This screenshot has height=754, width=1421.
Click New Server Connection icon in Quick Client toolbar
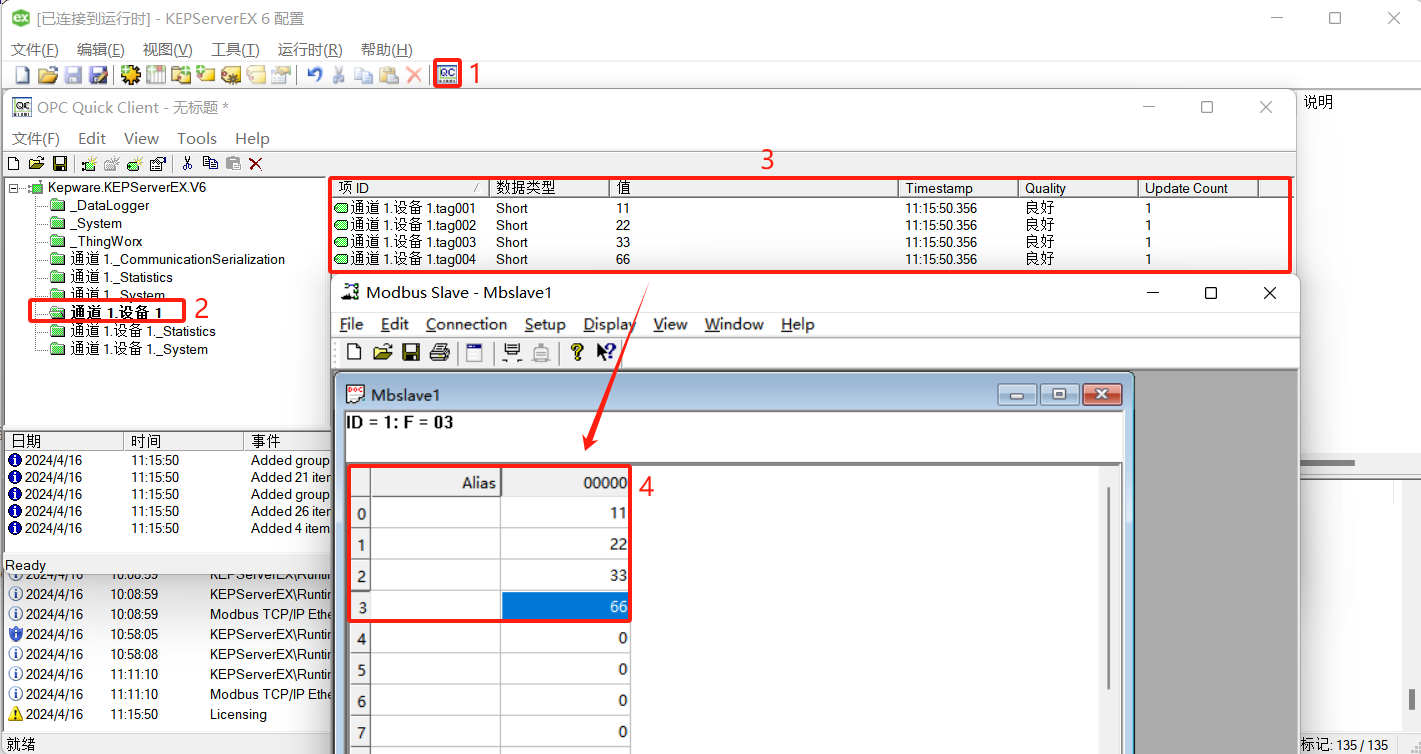click(88, 163)
